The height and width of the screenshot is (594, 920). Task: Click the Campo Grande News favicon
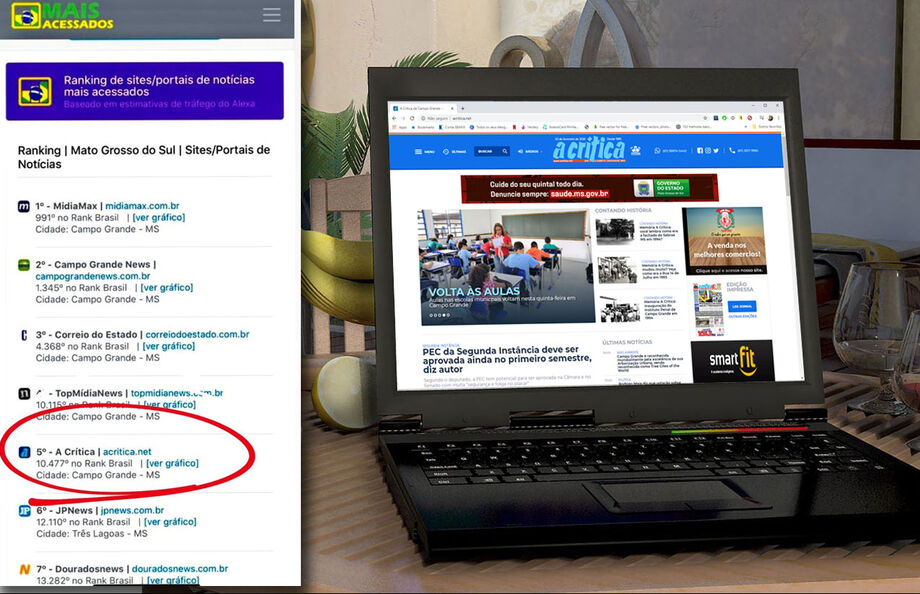coord(23,265)
